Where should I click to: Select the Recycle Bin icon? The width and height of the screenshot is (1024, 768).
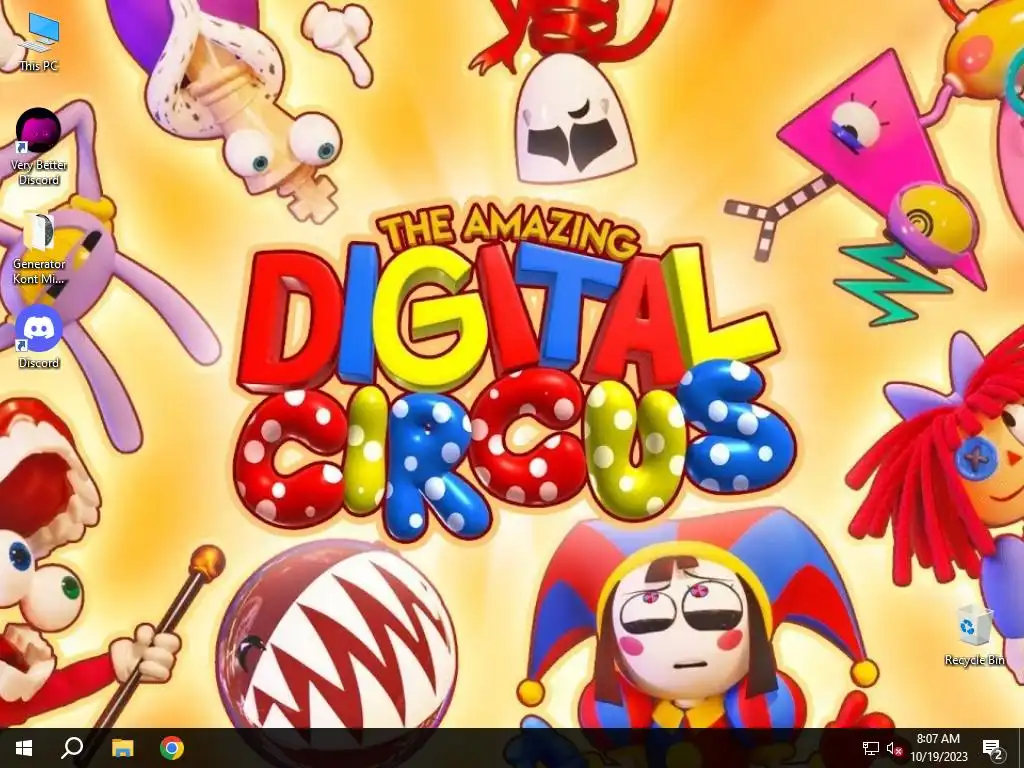point(974,635)
